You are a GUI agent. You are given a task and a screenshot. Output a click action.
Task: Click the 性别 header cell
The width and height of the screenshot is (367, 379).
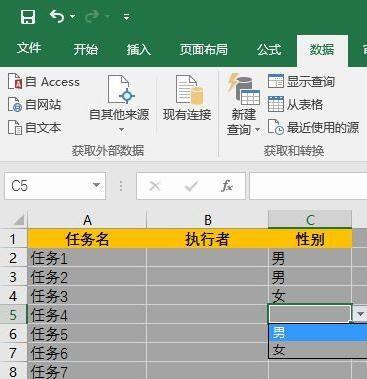pyautogui.click(x=310, y=239)
